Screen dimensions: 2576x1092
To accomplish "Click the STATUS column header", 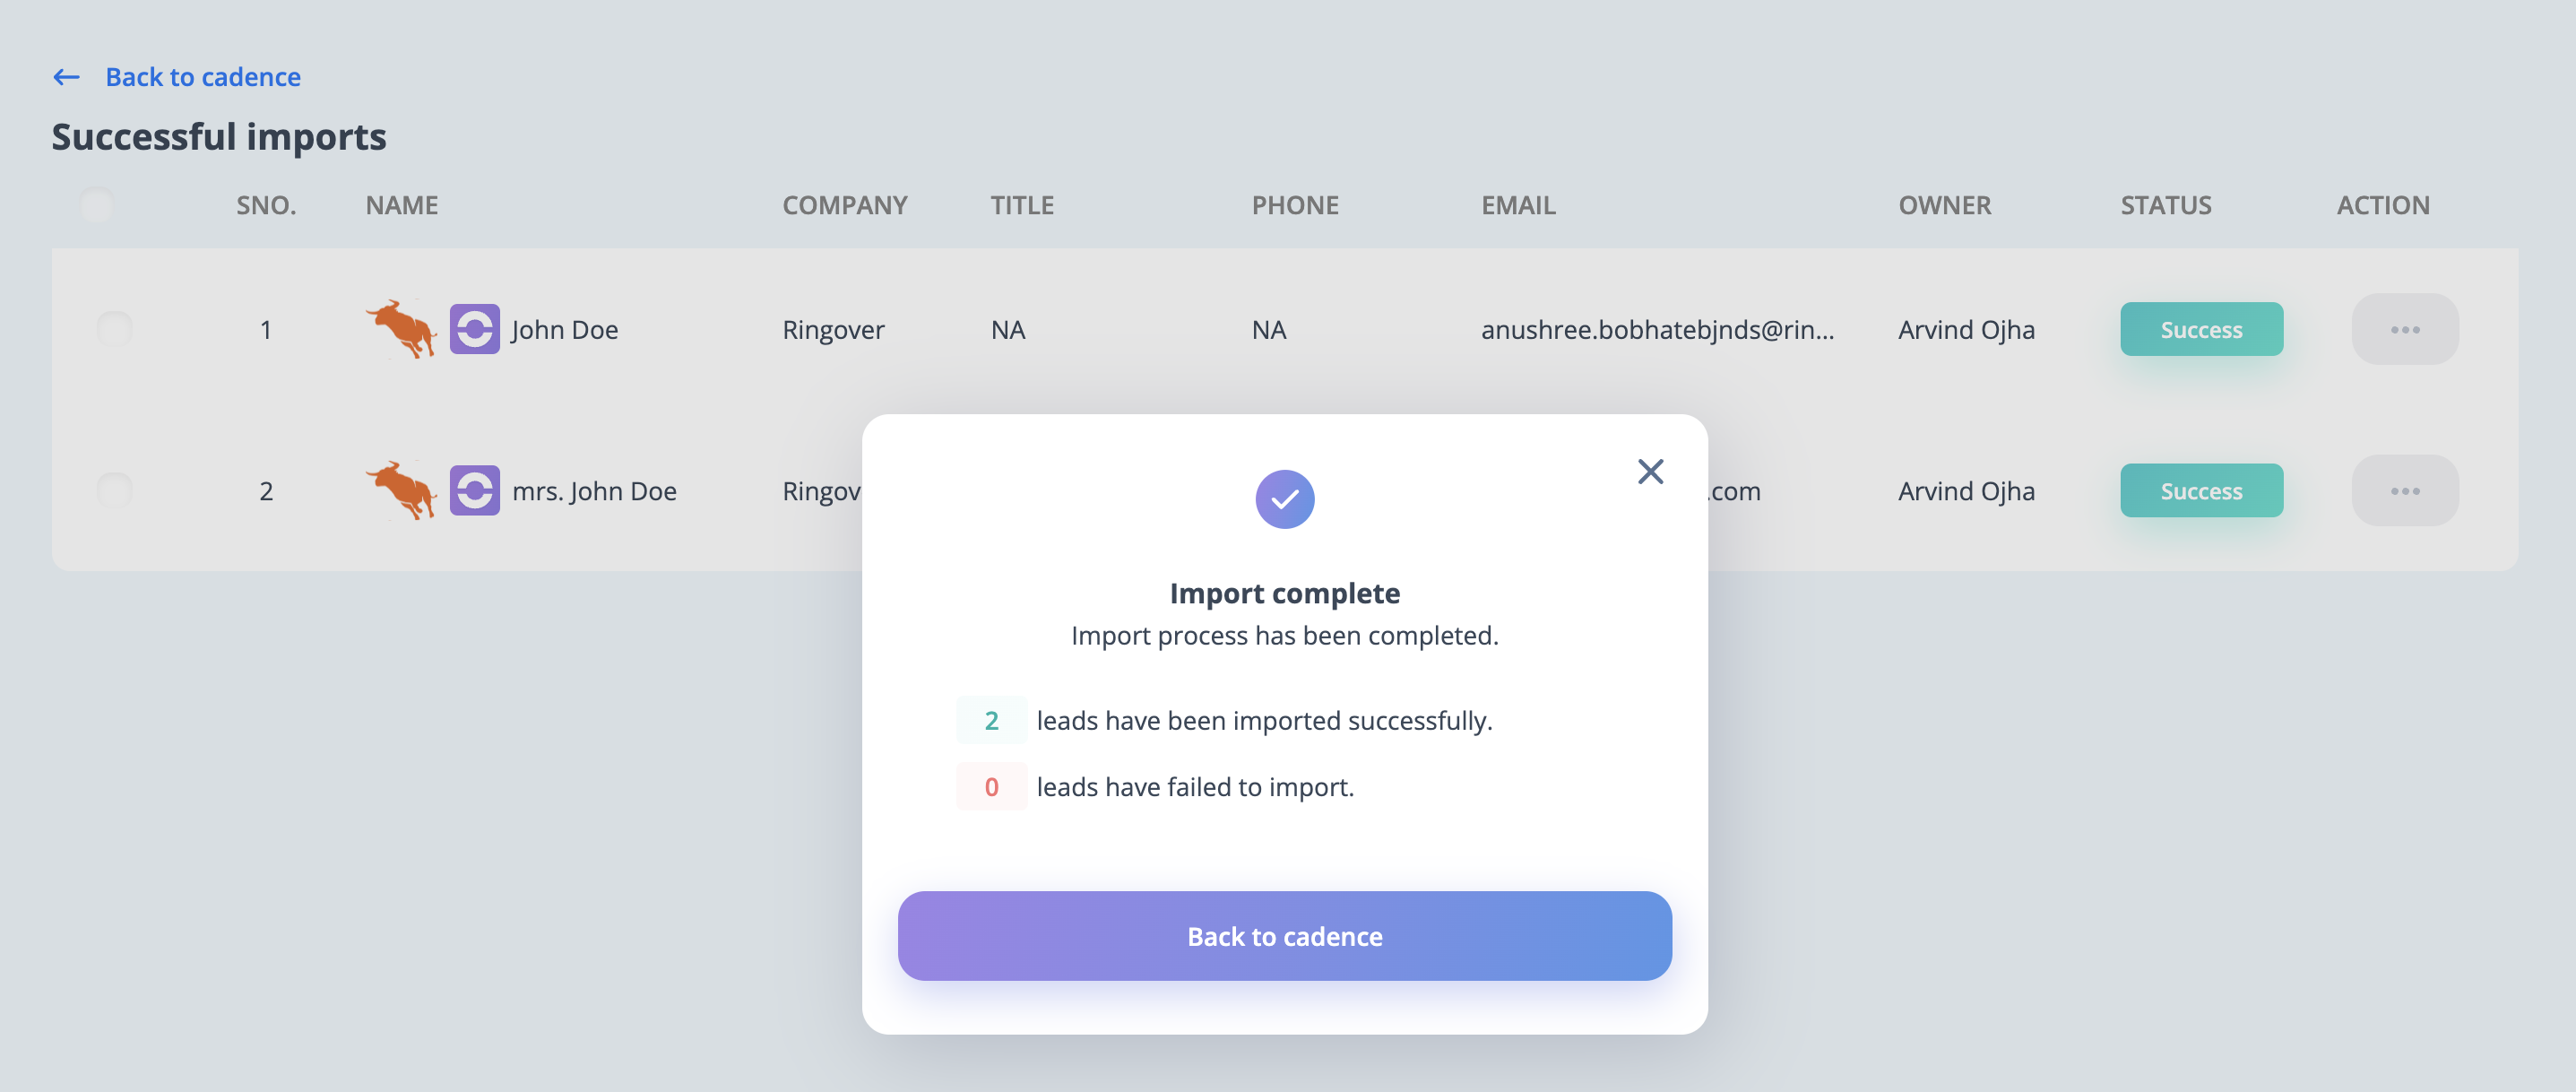I will [2166, 205].
